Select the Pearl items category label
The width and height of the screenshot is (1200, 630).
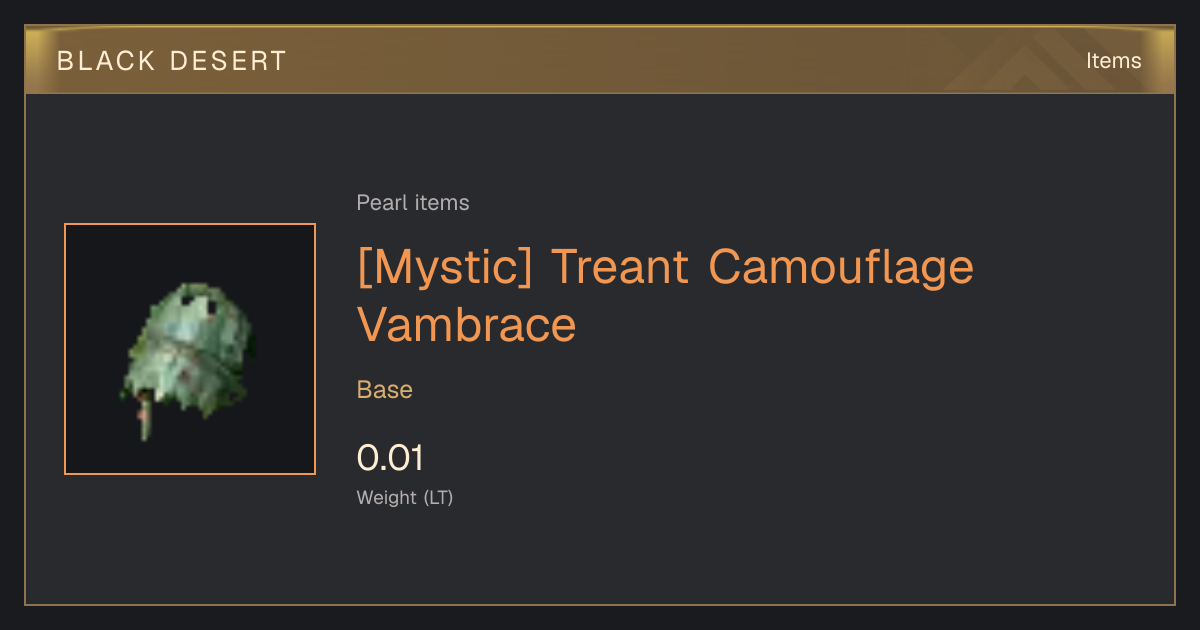(413, 203)
